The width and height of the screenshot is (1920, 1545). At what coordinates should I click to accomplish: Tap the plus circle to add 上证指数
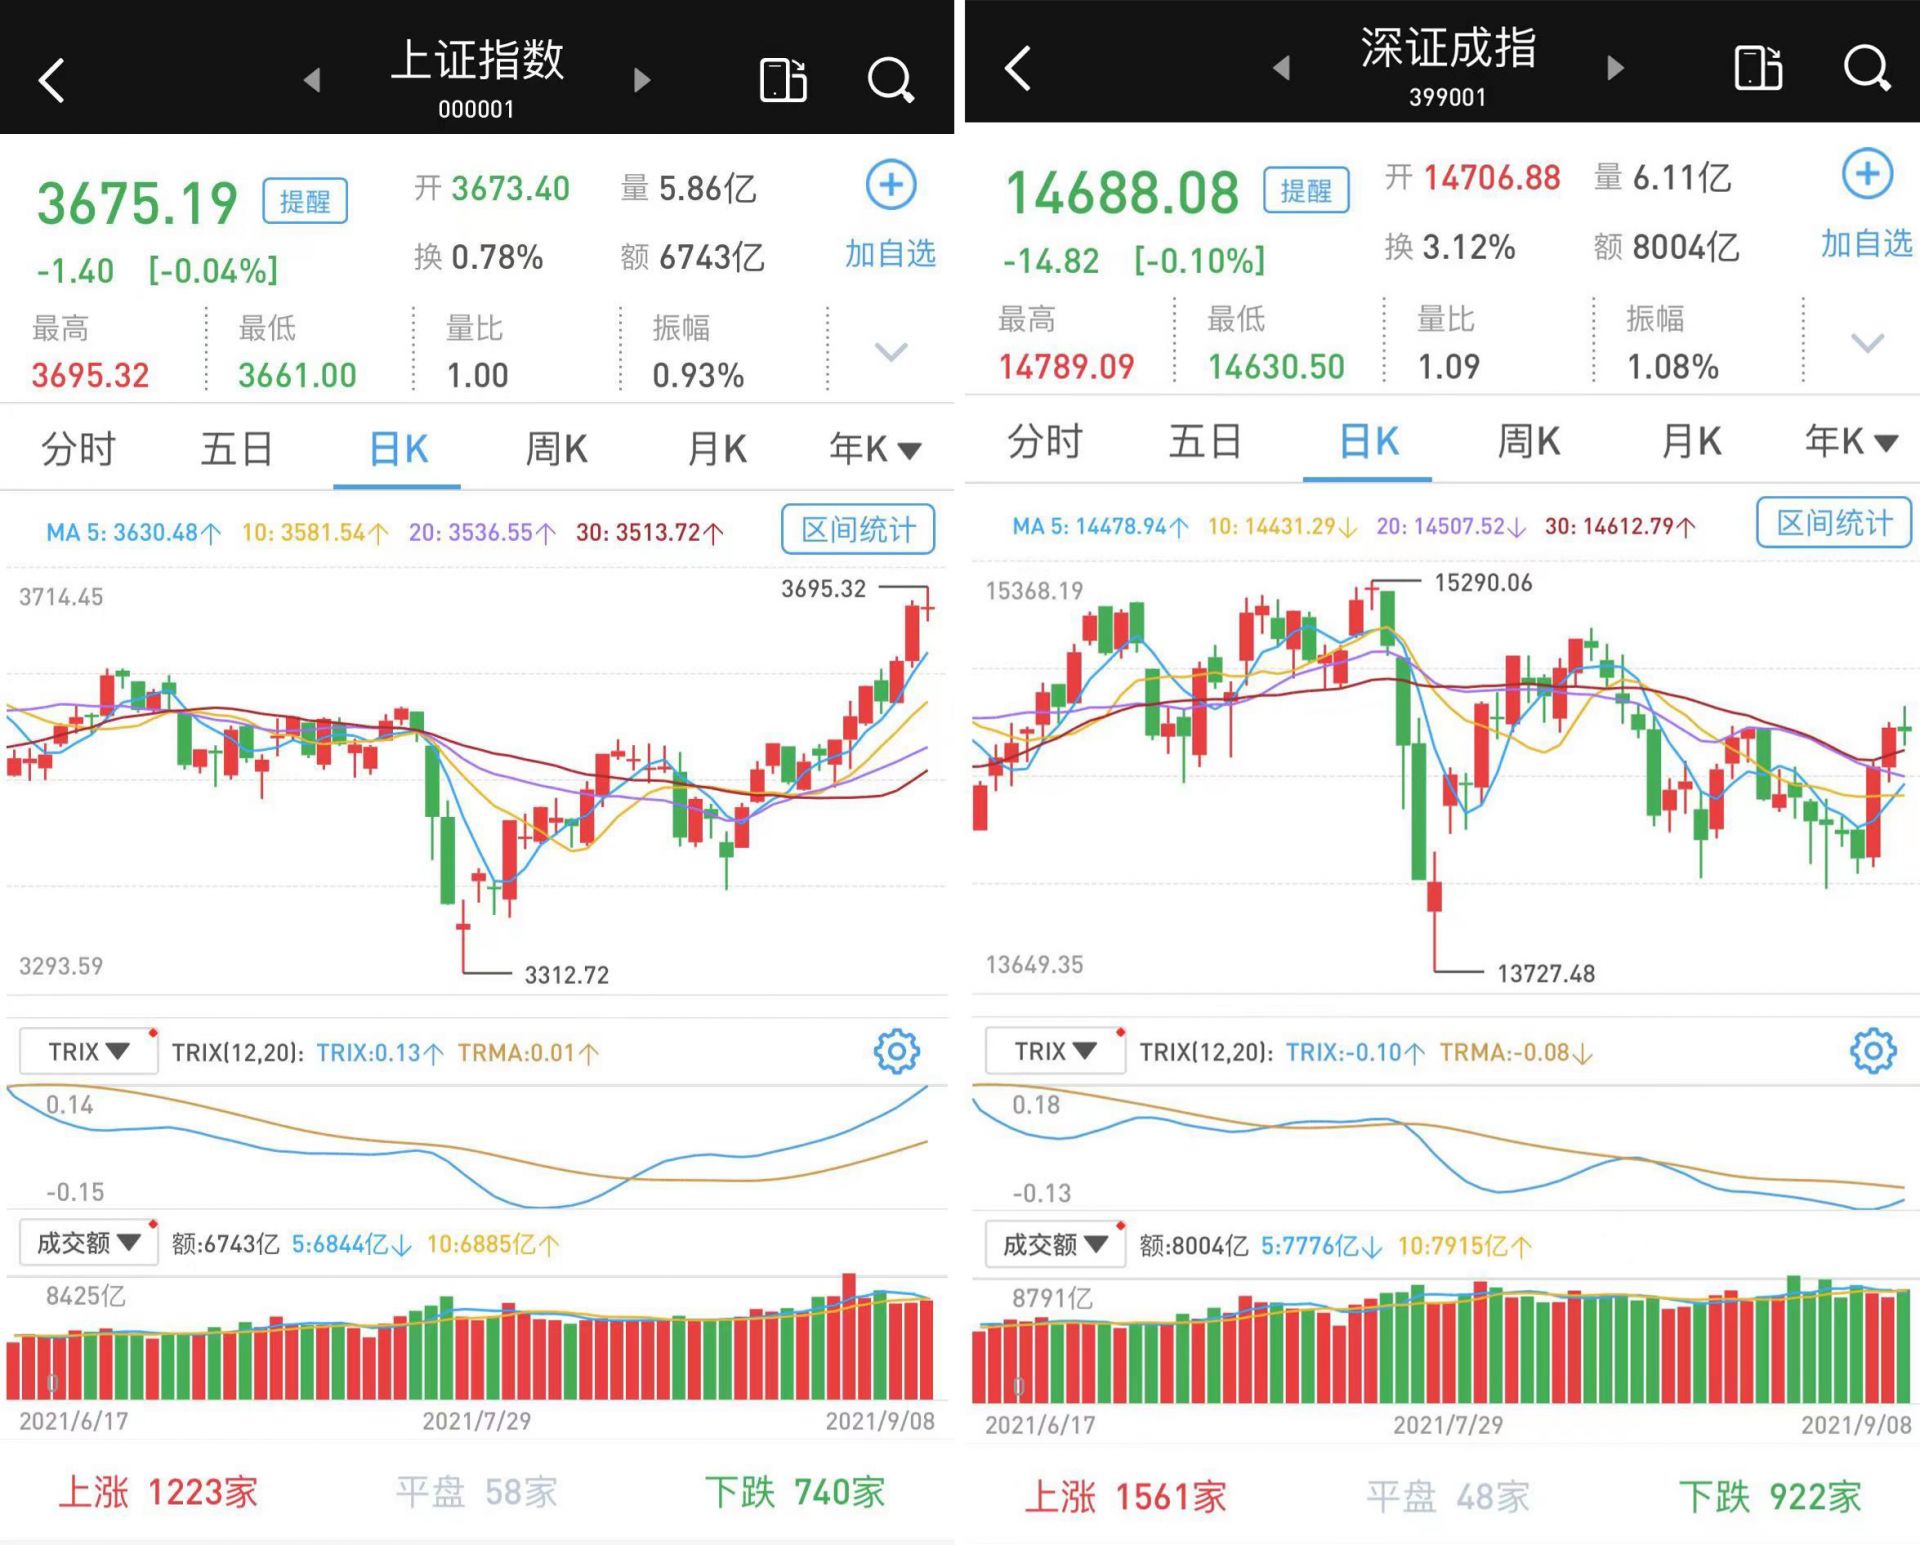pos(890,185)
